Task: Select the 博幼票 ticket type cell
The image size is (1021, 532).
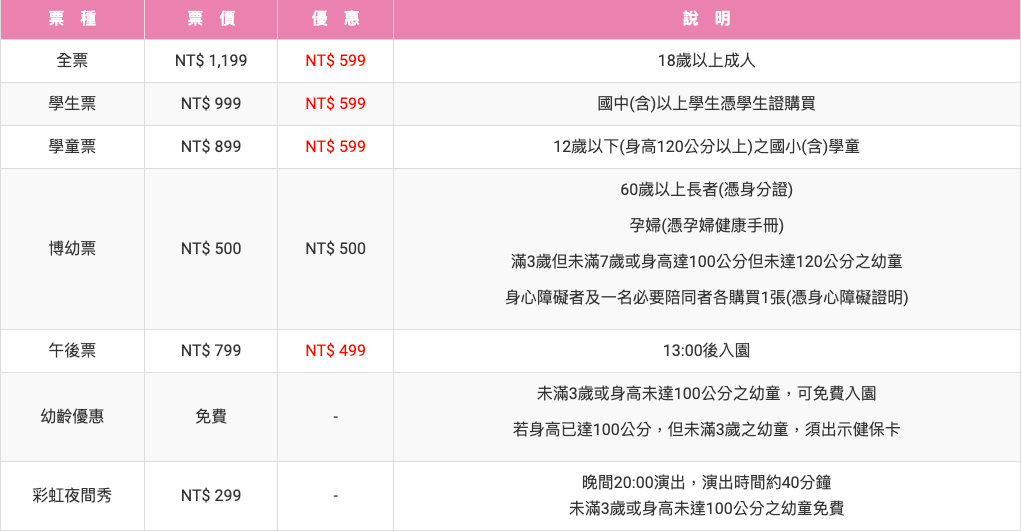Action: (72, 249)
